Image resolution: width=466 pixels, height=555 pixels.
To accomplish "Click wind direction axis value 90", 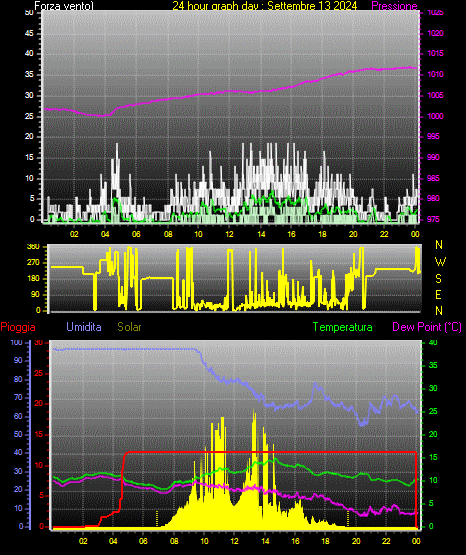I will pos(35,294).
